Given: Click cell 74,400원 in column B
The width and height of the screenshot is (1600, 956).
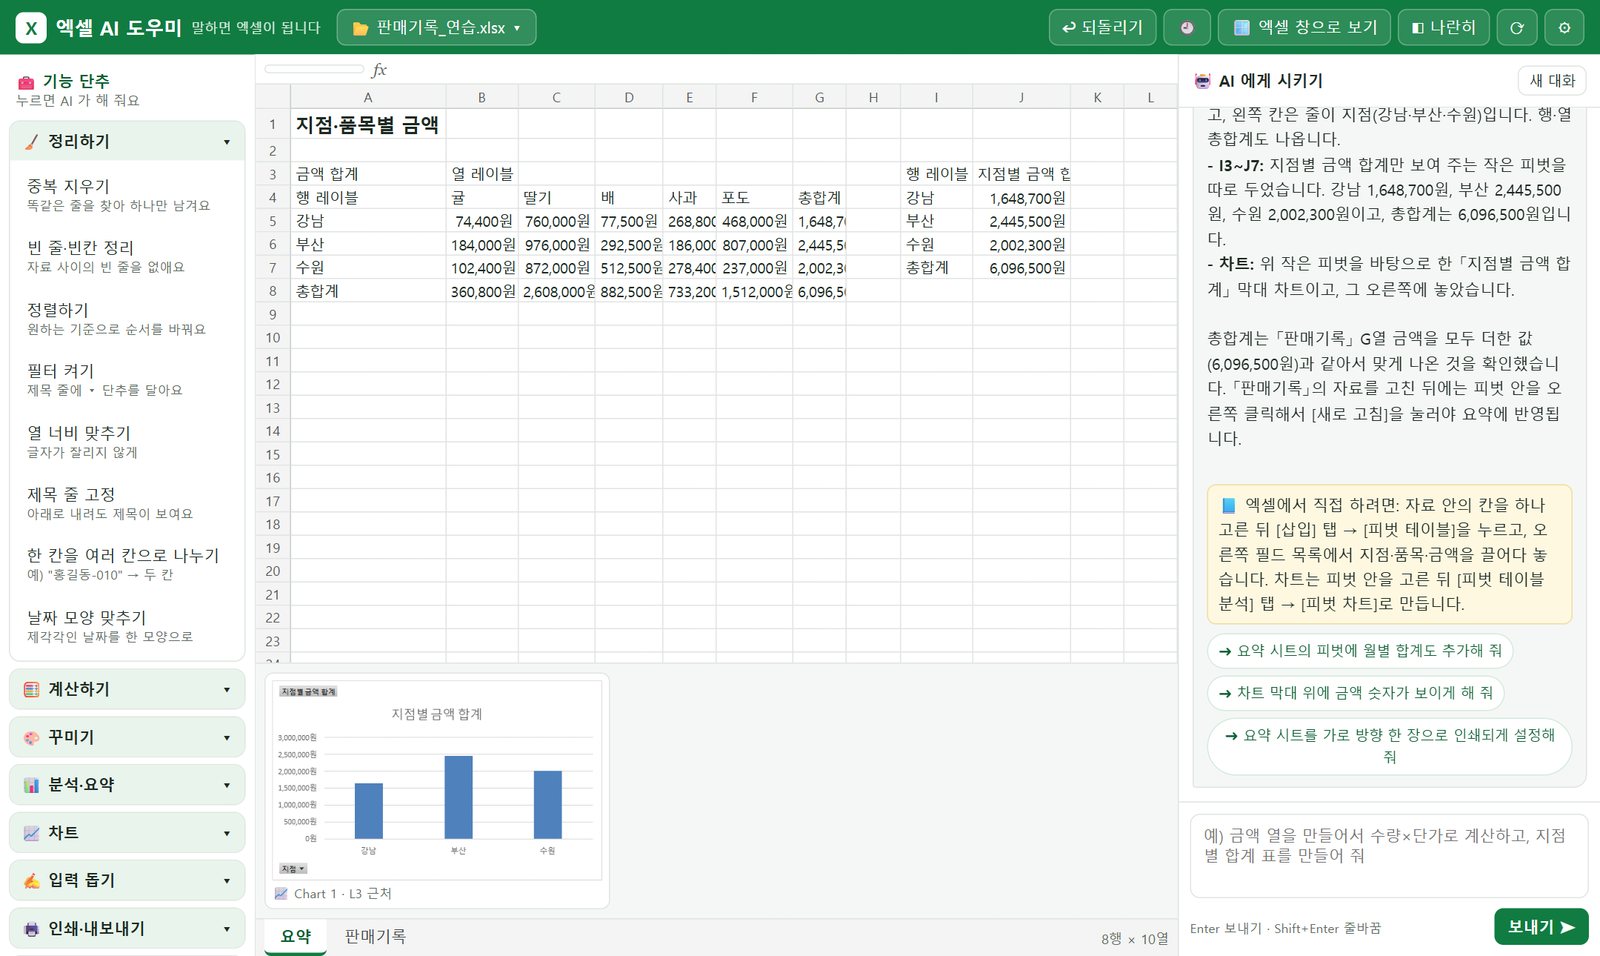Looking at the screenshot, I should point(482,221).
